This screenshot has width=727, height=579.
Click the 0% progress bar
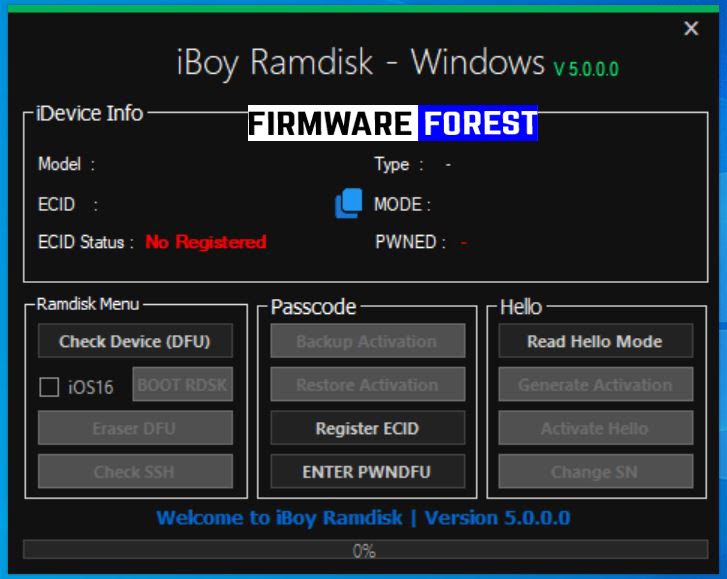point(365,550)
